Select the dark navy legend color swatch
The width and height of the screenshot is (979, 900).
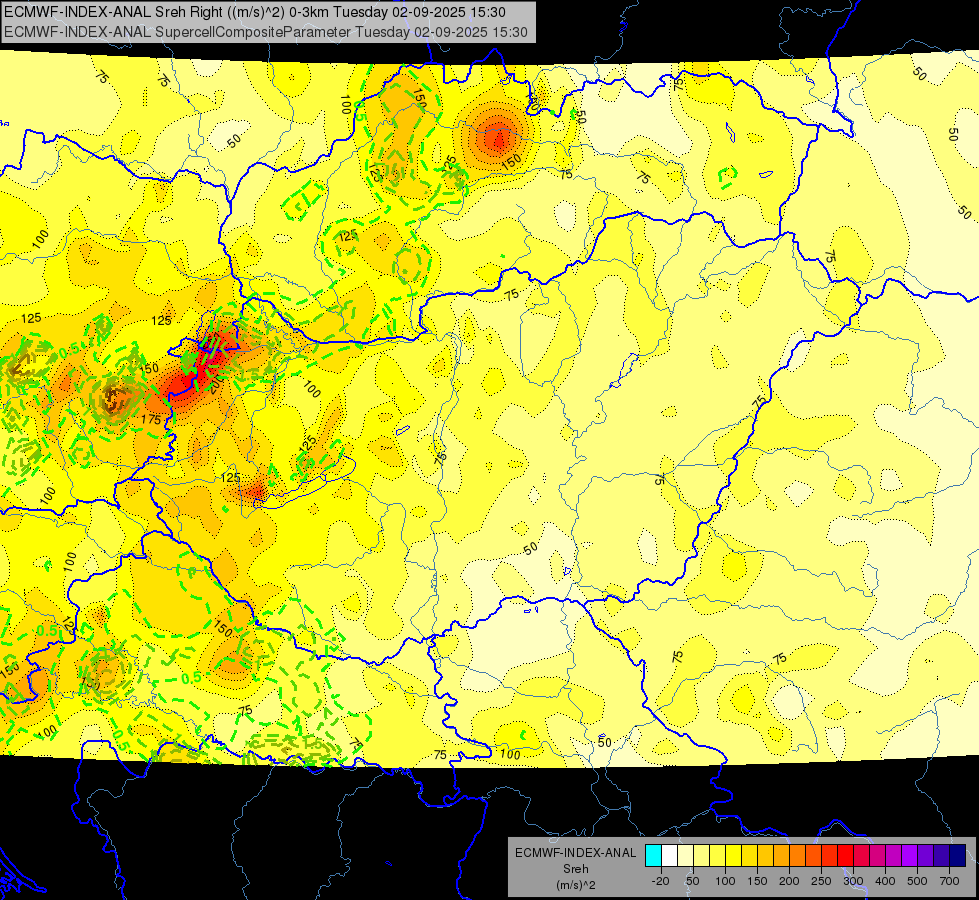click(x=958, y=856)
